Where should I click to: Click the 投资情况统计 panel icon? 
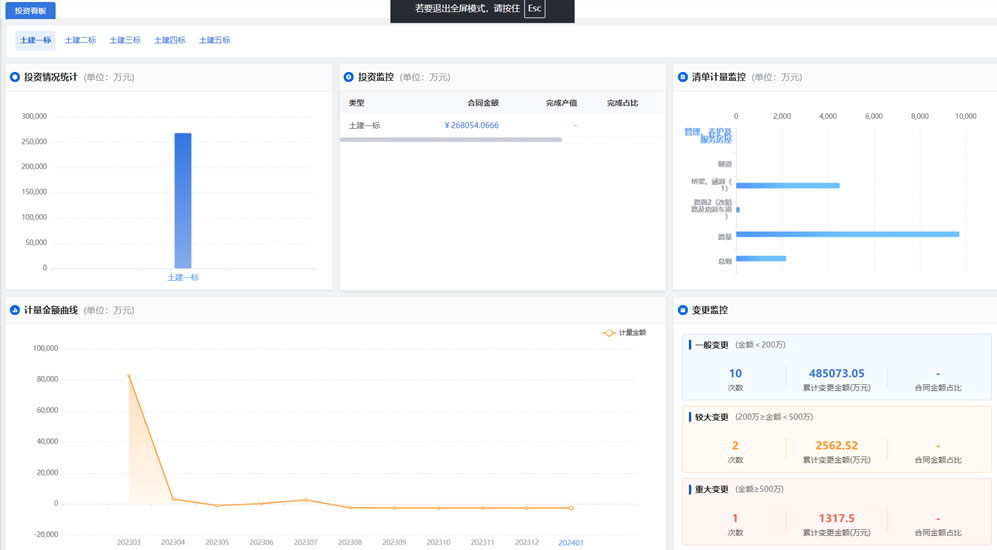click(15, 77)
